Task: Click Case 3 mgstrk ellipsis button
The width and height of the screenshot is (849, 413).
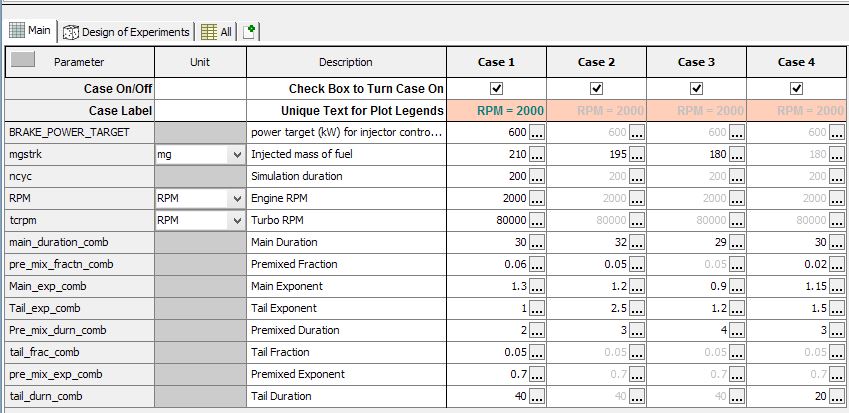Action: point(736,155)
